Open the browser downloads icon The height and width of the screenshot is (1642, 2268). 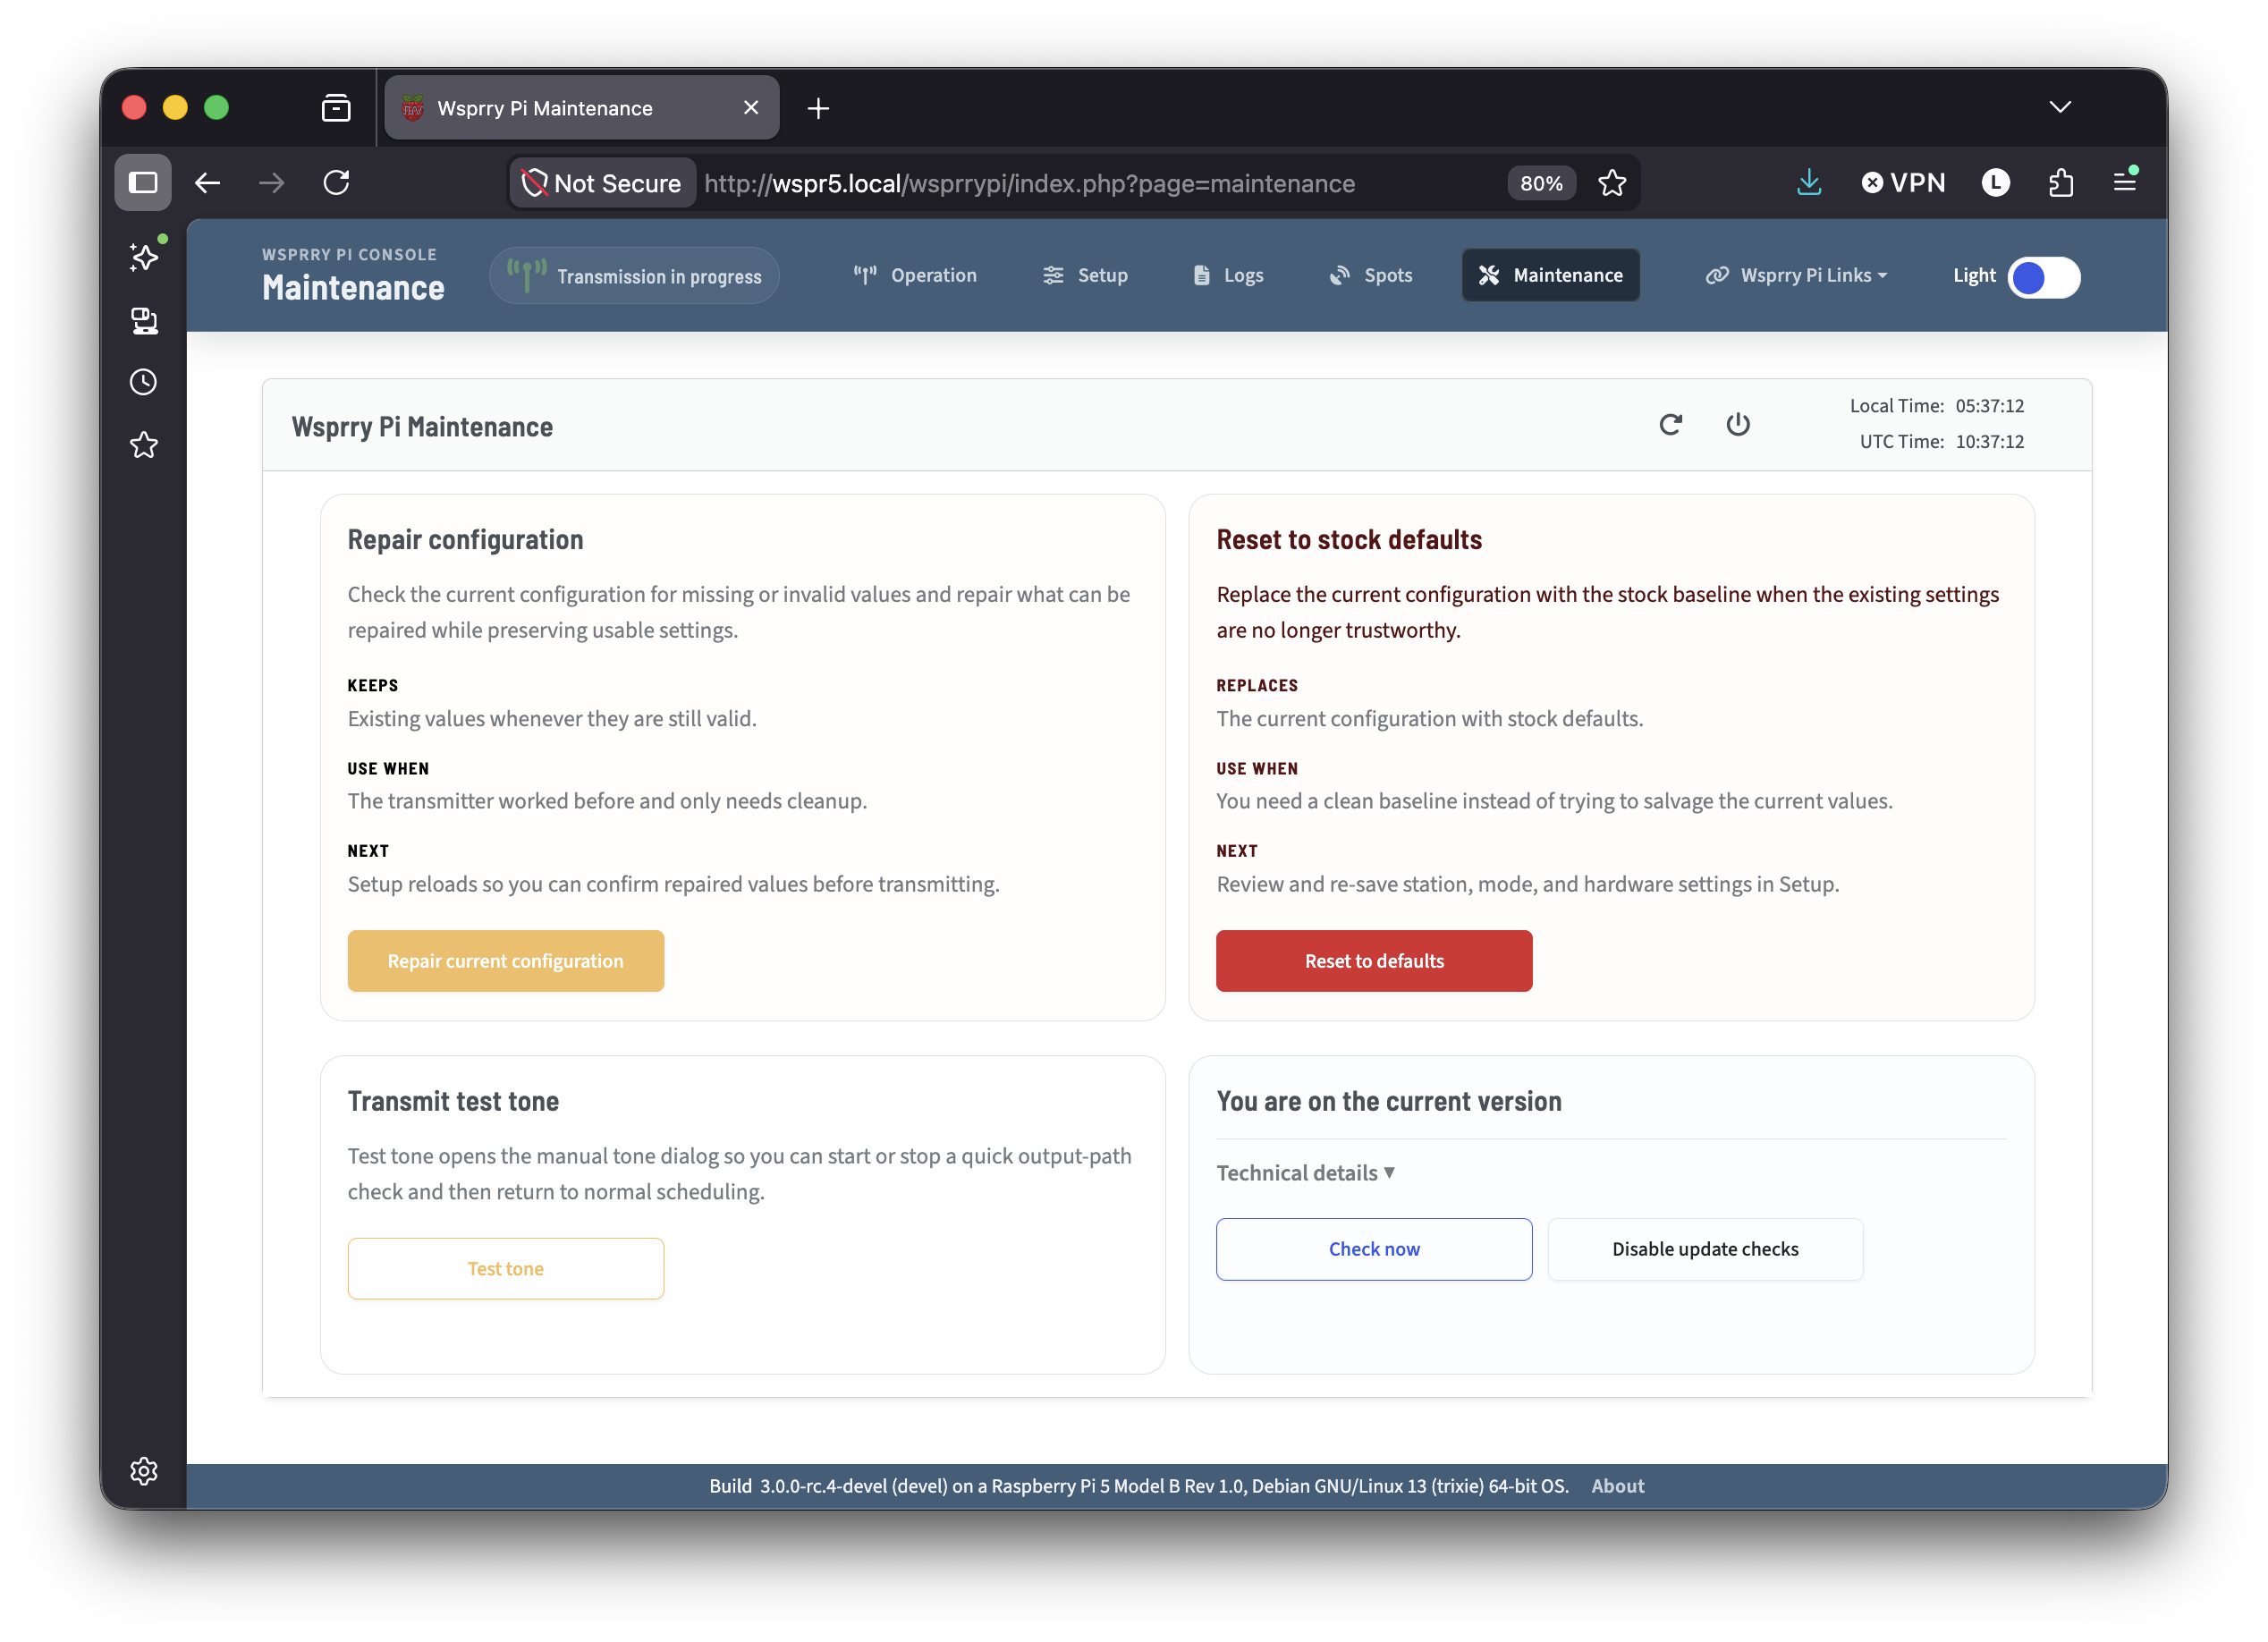1809,183
